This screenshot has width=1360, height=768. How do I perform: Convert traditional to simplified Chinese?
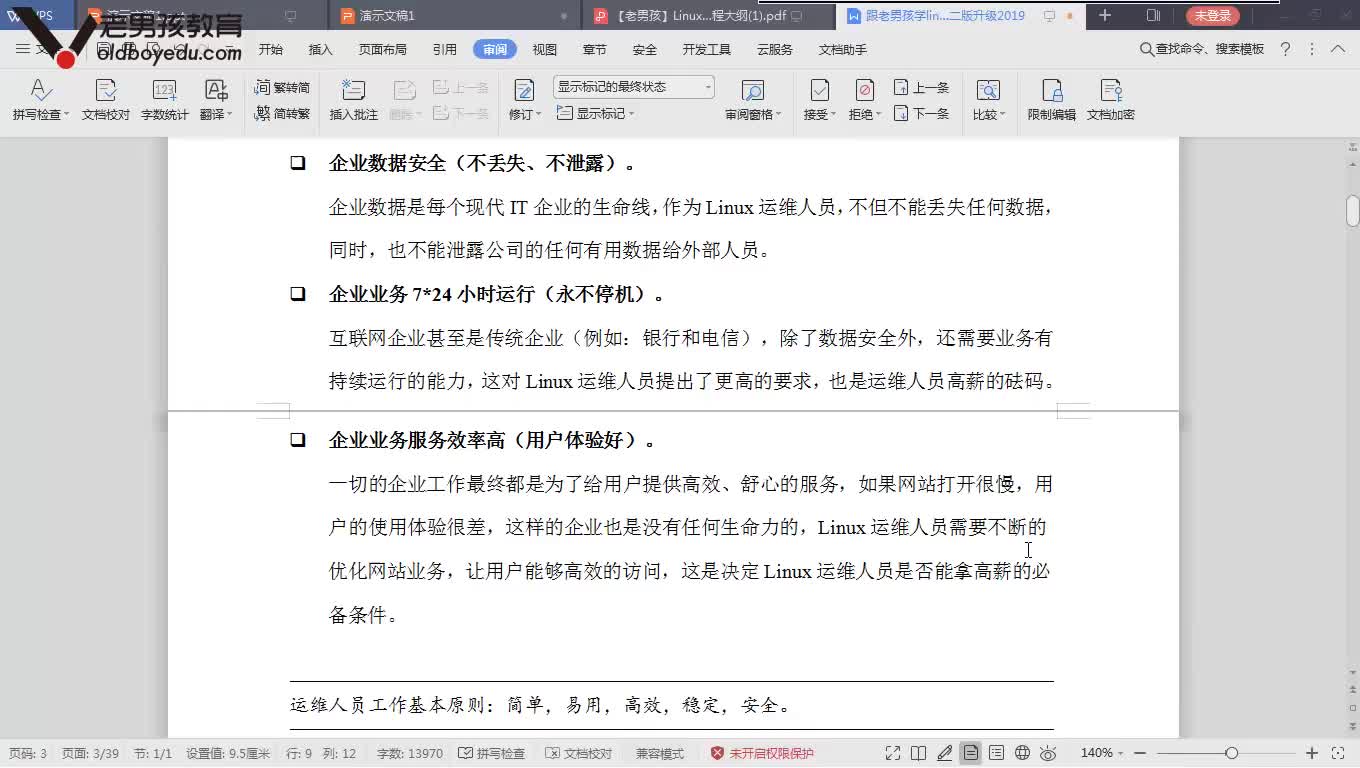point(282,88)
